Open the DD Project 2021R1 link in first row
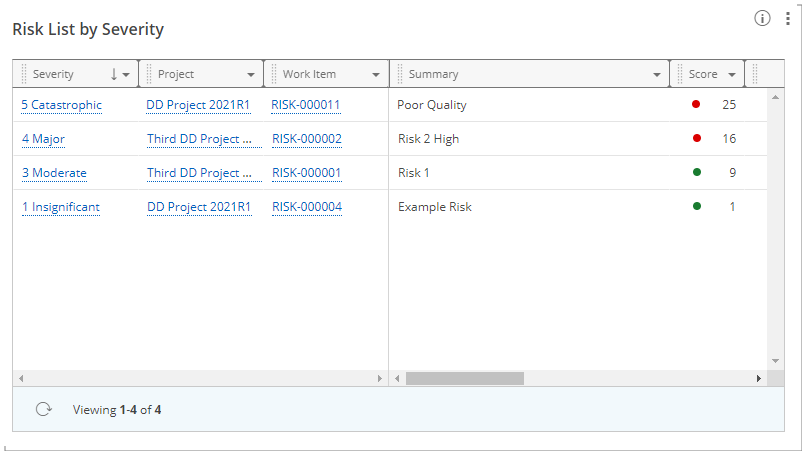 tap(199, 105)
